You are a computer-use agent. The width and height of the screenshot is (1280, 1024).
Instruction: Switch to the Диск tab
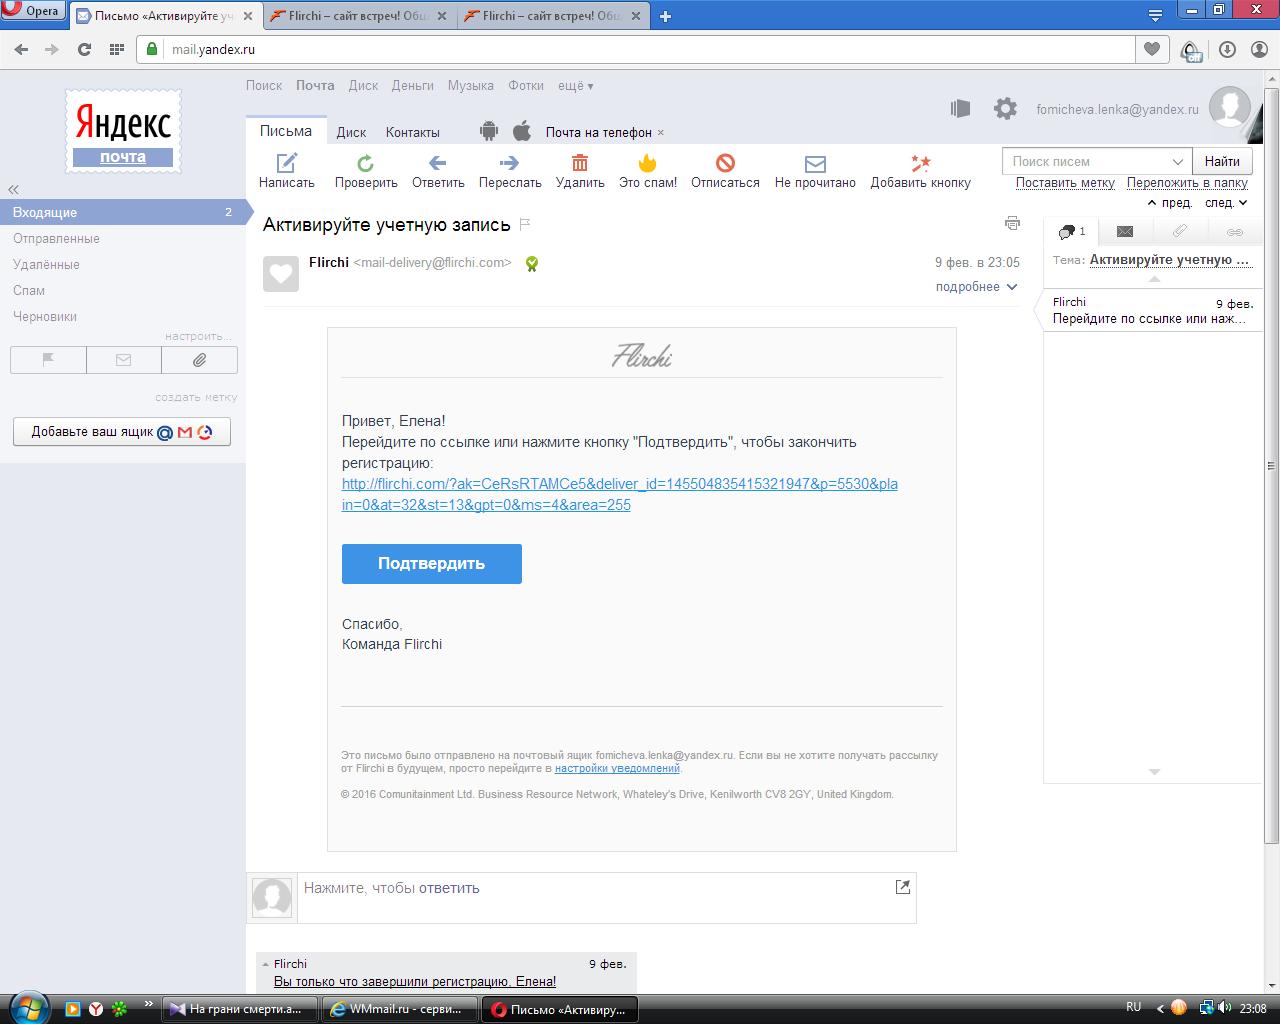click(351, 132)
